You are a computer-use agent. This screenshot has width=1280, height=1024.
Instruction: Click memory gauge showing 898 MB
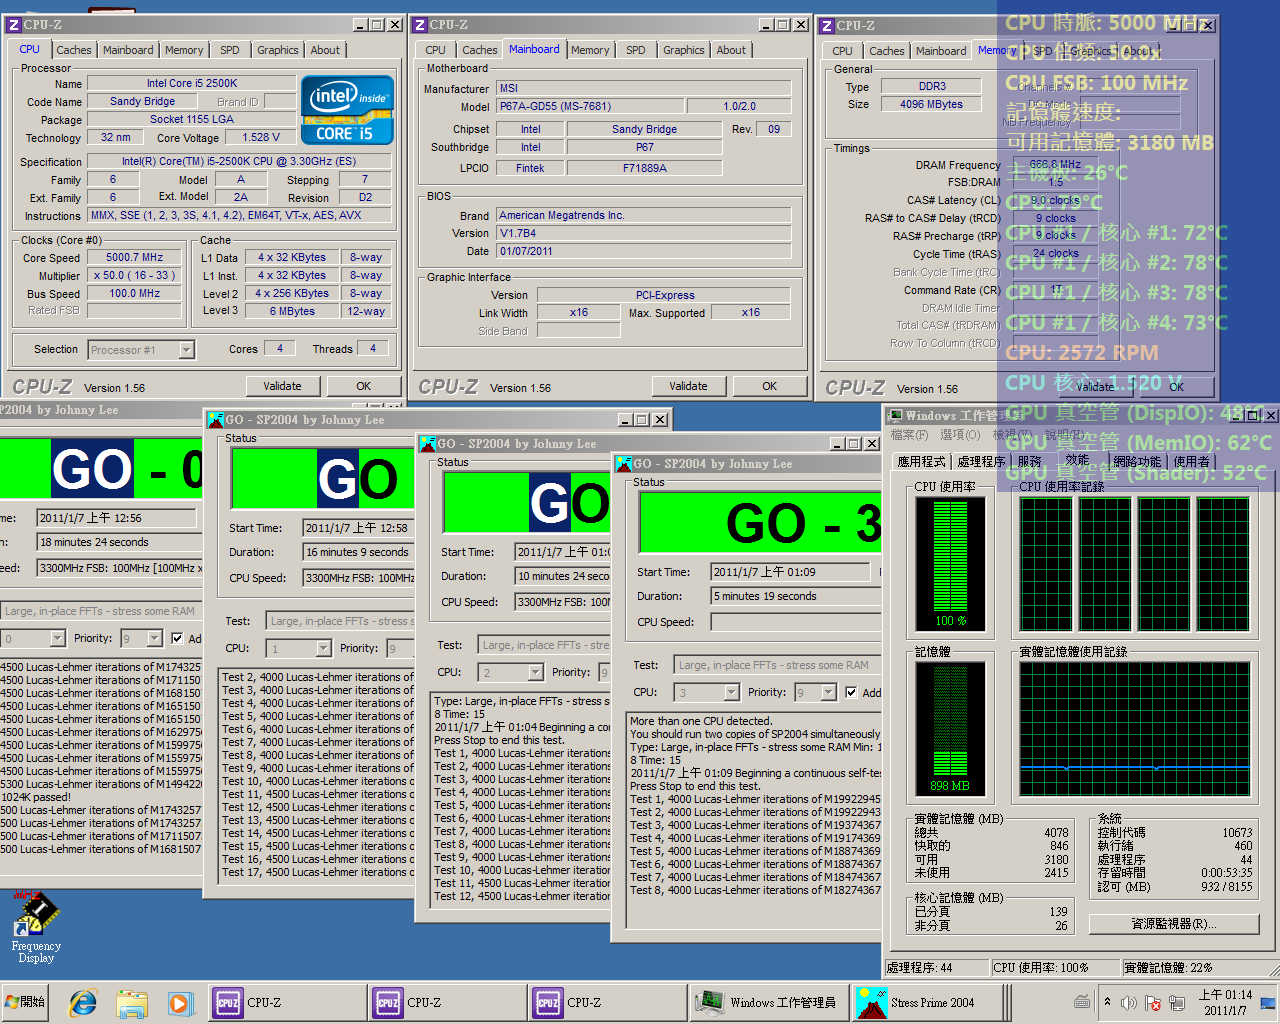[950, 728]
